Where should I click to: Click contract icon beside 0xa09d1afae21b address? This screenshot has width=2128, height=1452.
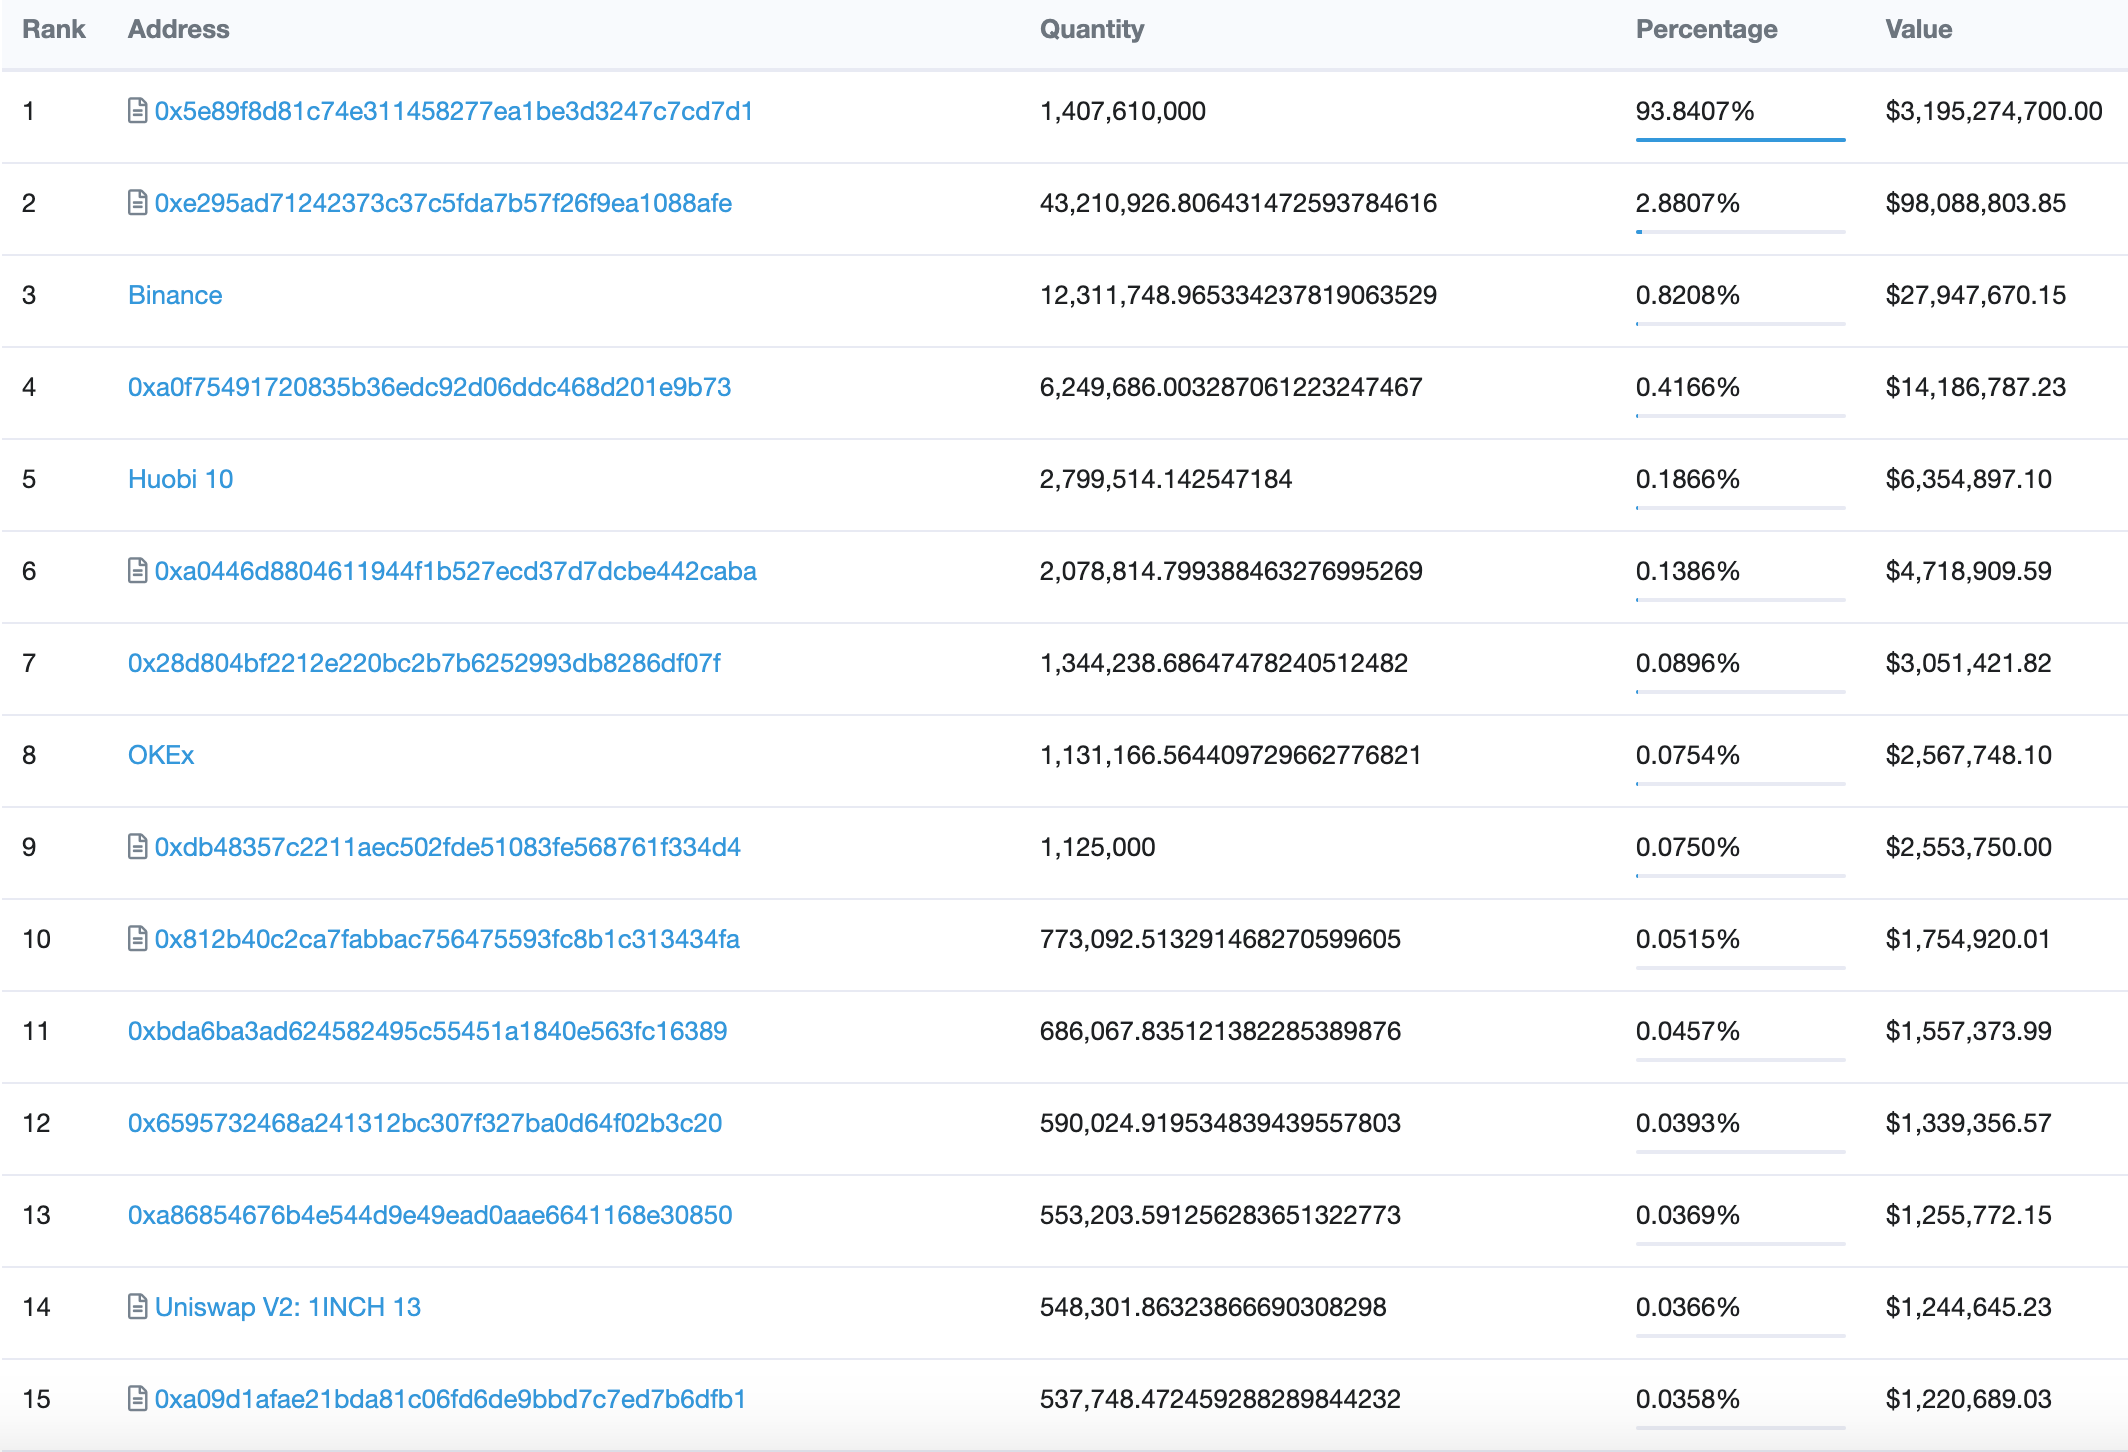138,1399
